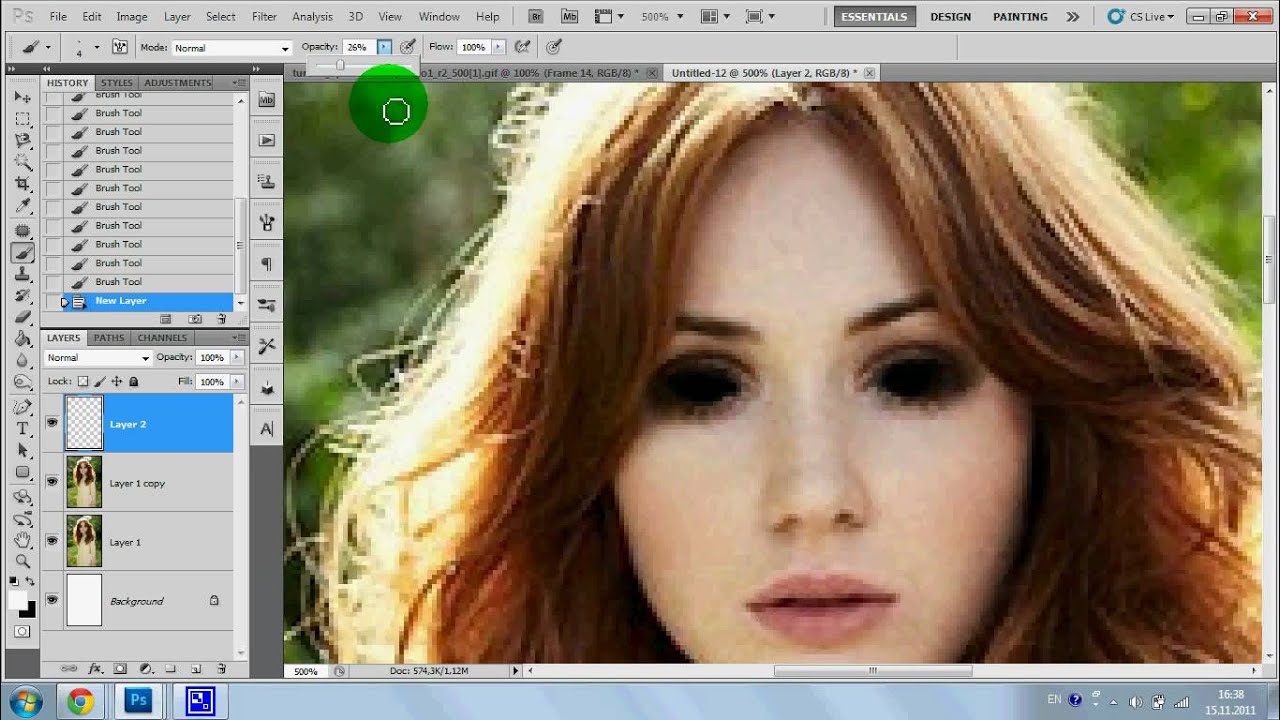Select the Brush tool in toolbox
1280x720 pixels.
point(22,253)
